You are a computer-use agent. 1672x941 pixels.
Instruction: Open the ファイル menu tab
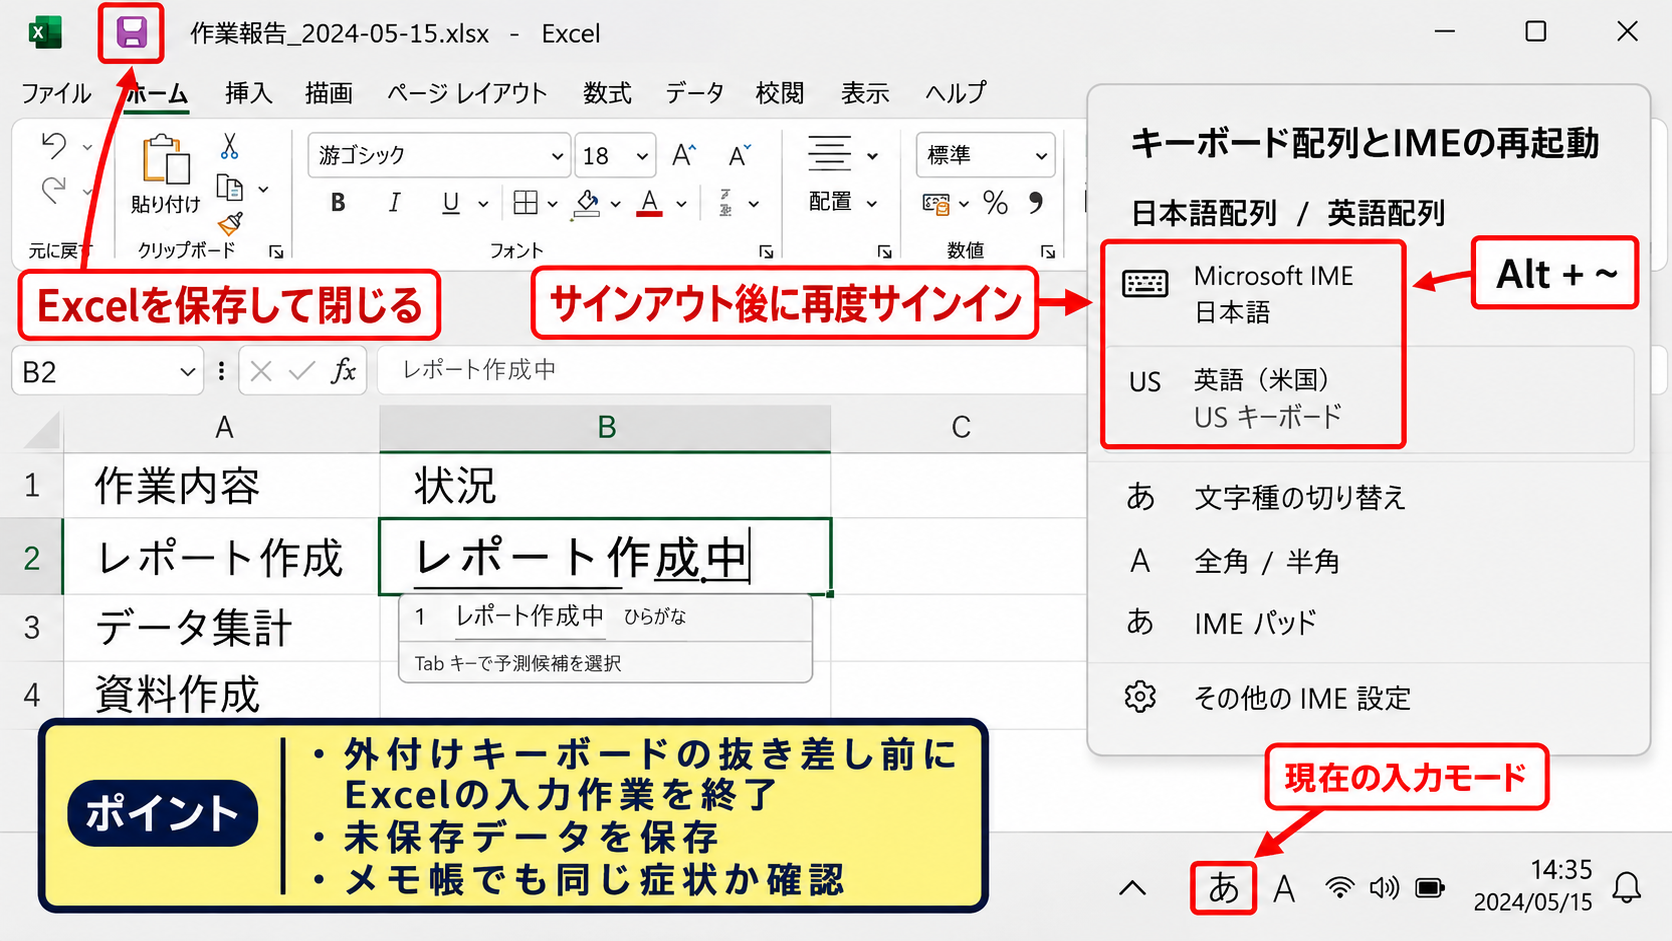point(56,93)
